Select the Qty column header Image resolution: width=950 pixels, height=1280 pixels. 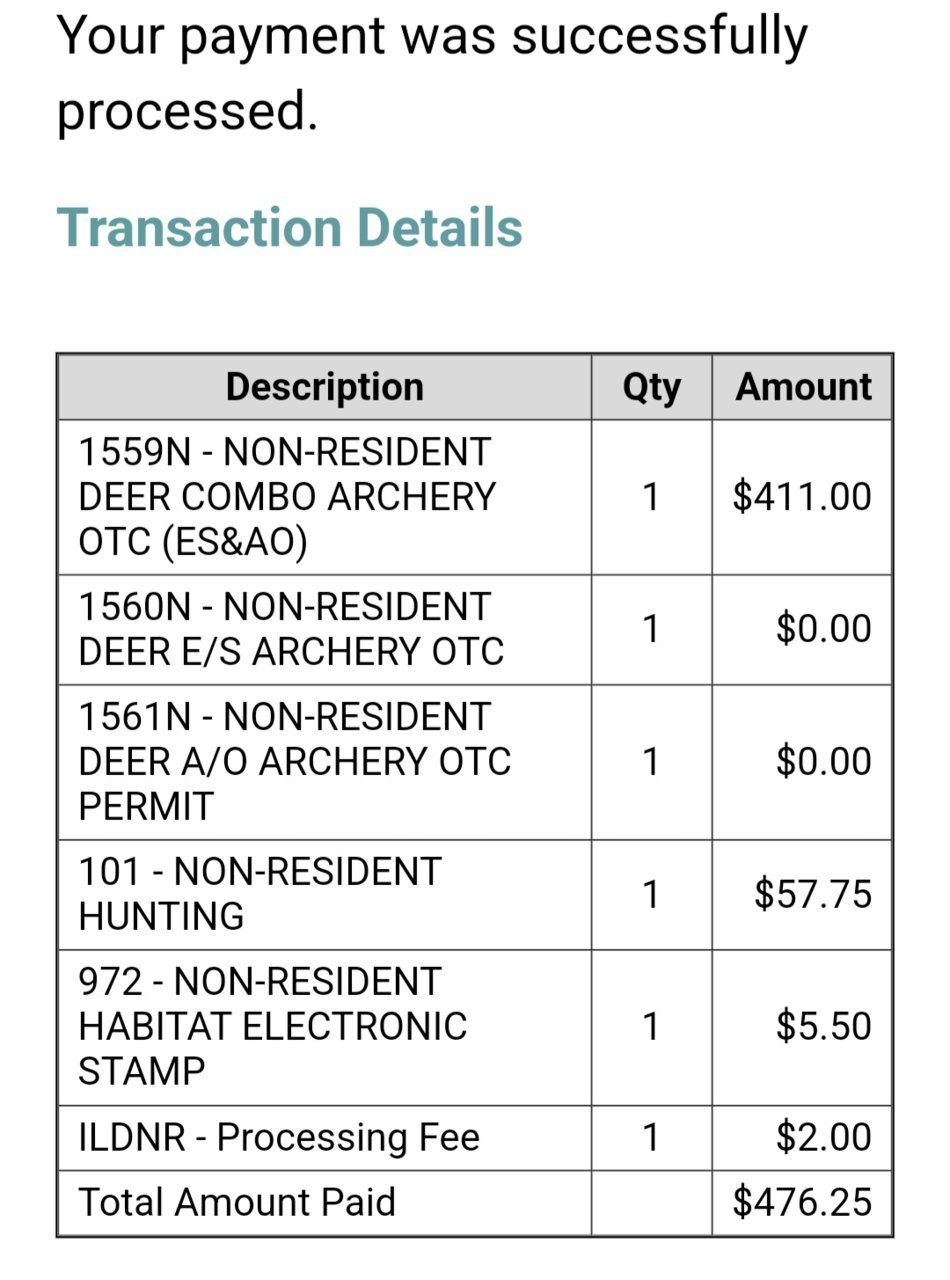click(651, 387)
